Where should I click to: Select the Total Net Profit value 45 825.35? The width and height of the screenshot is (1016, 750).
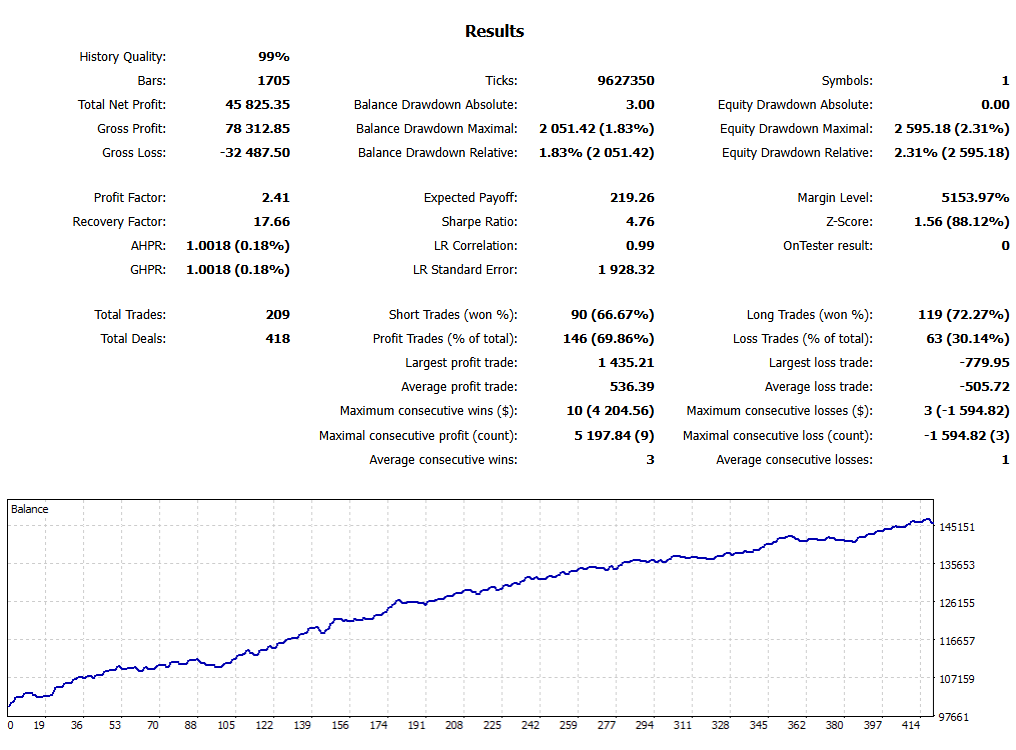pyautogui.click(x=257, y=104)
